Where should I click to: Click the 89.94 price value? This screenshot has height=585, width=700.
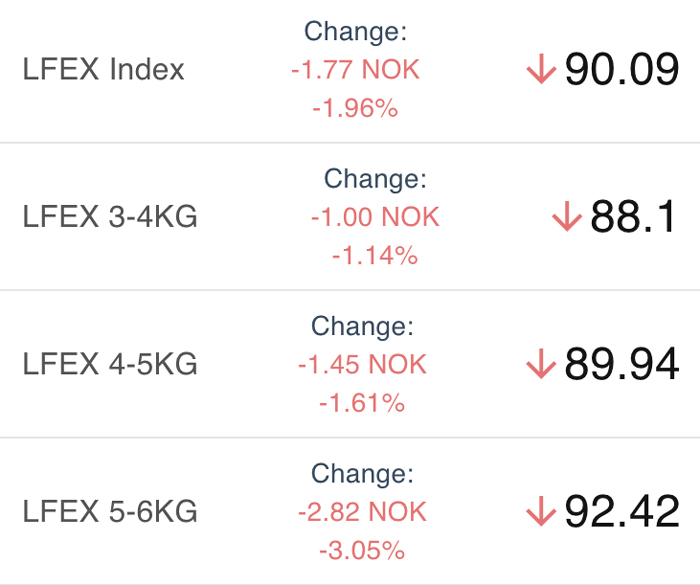(622, 364)
